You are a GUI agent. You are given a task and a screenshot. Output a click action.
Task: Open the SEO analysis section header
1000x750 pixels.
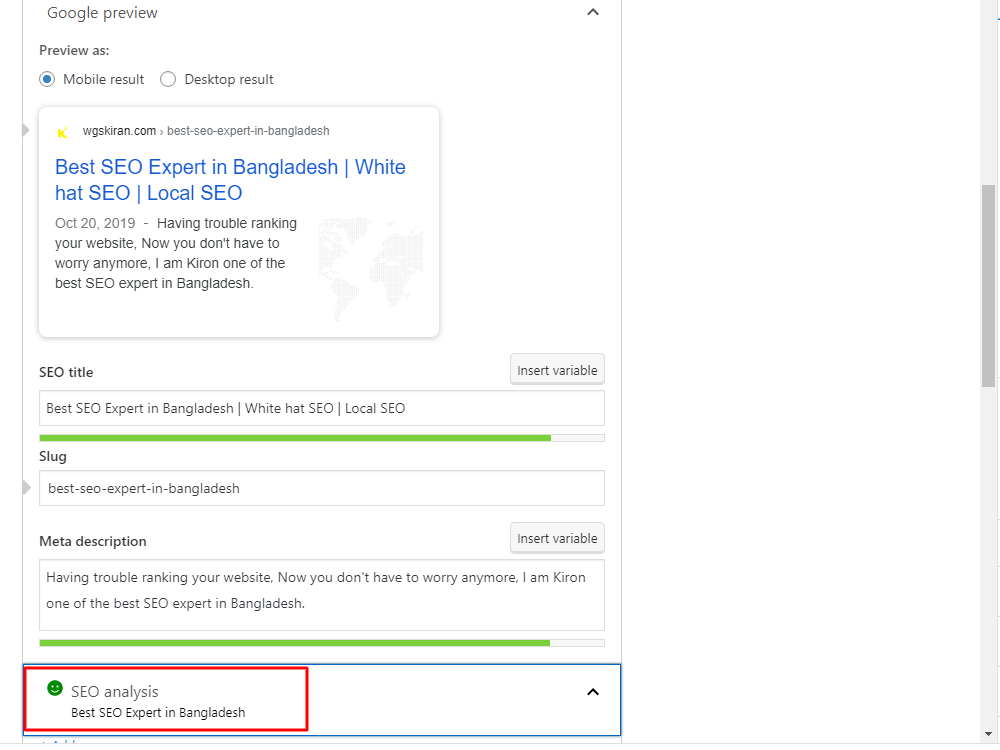[x=321, y=700]
